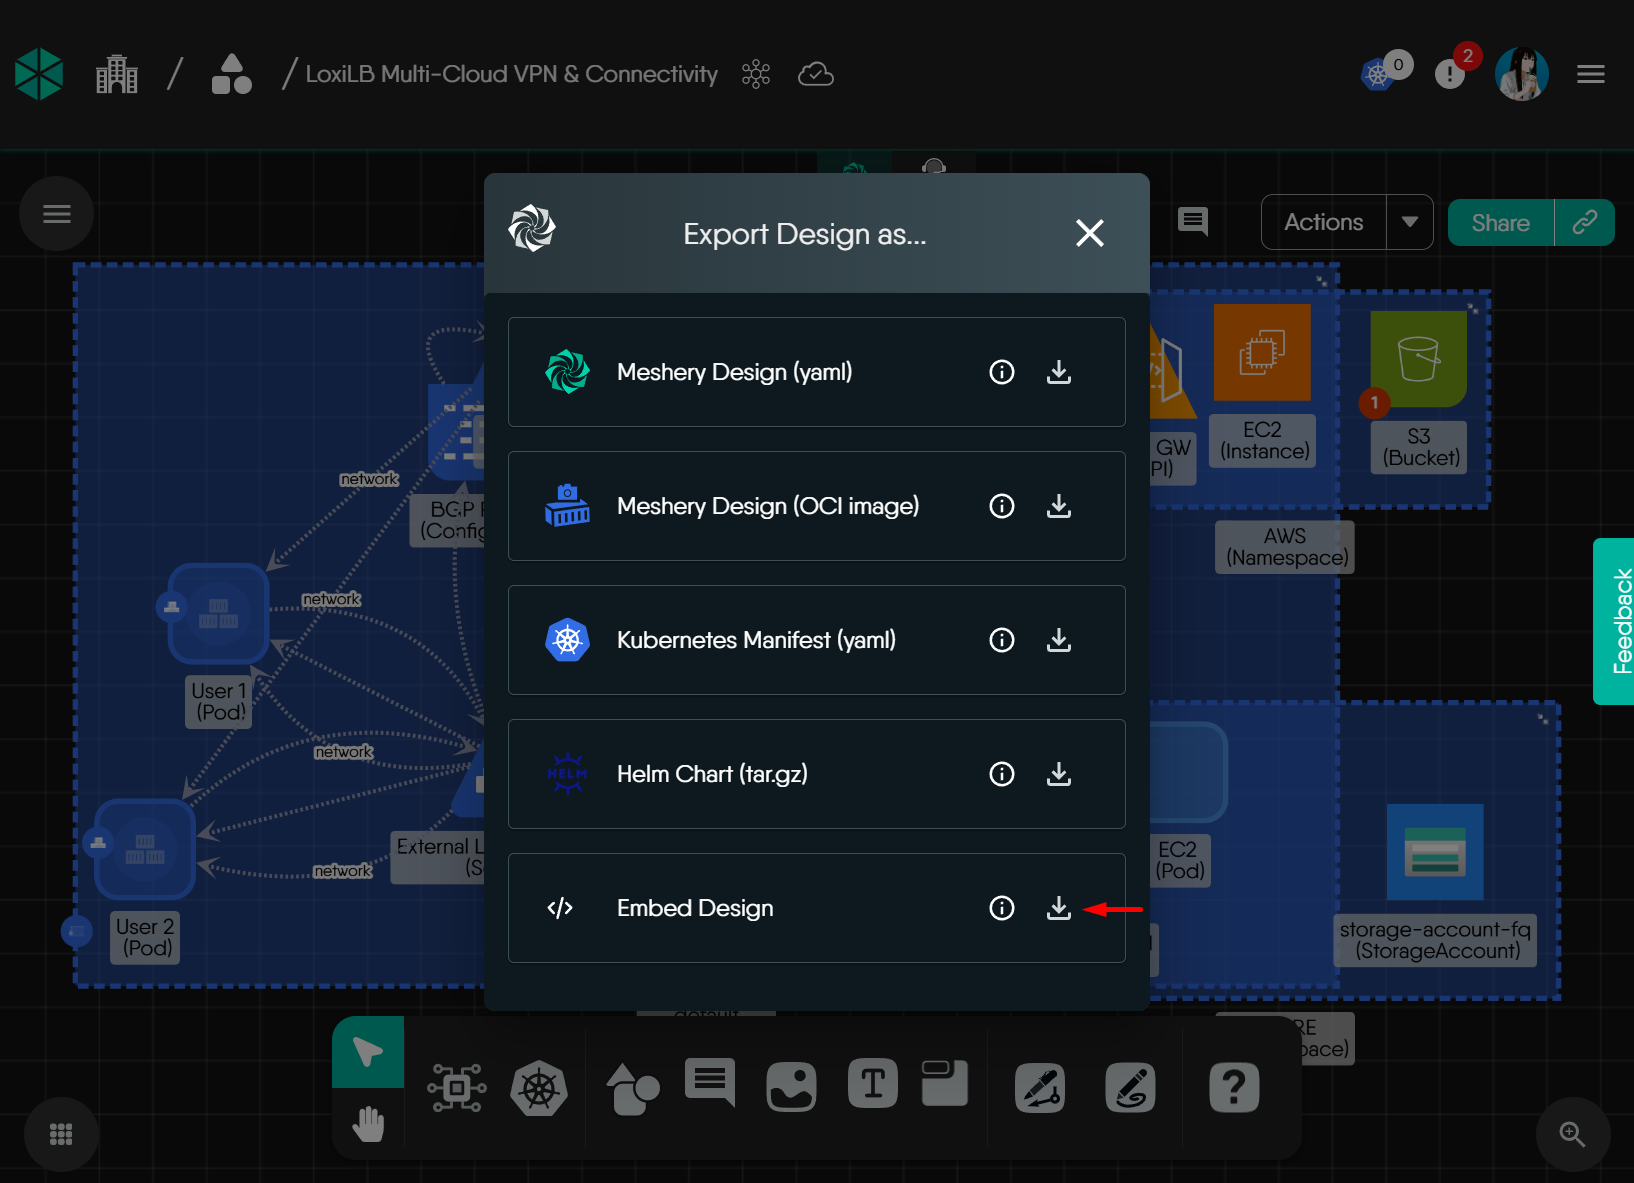1634x1183 pixels.
Task: Select the text tool in toolbar
Action: pyautogui.click(x=873, y=1083)
